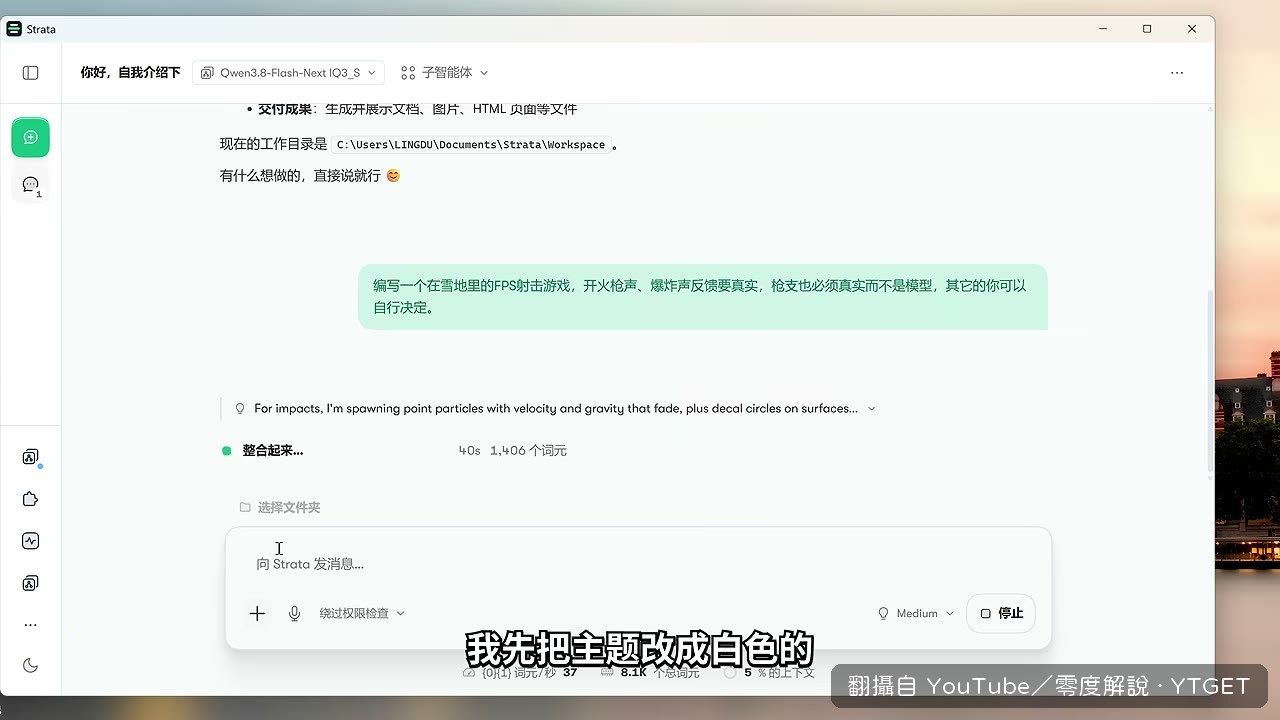Click the 40s elapsed time text
Screen dimensions: 1280x720
click(x=470, y=451)
